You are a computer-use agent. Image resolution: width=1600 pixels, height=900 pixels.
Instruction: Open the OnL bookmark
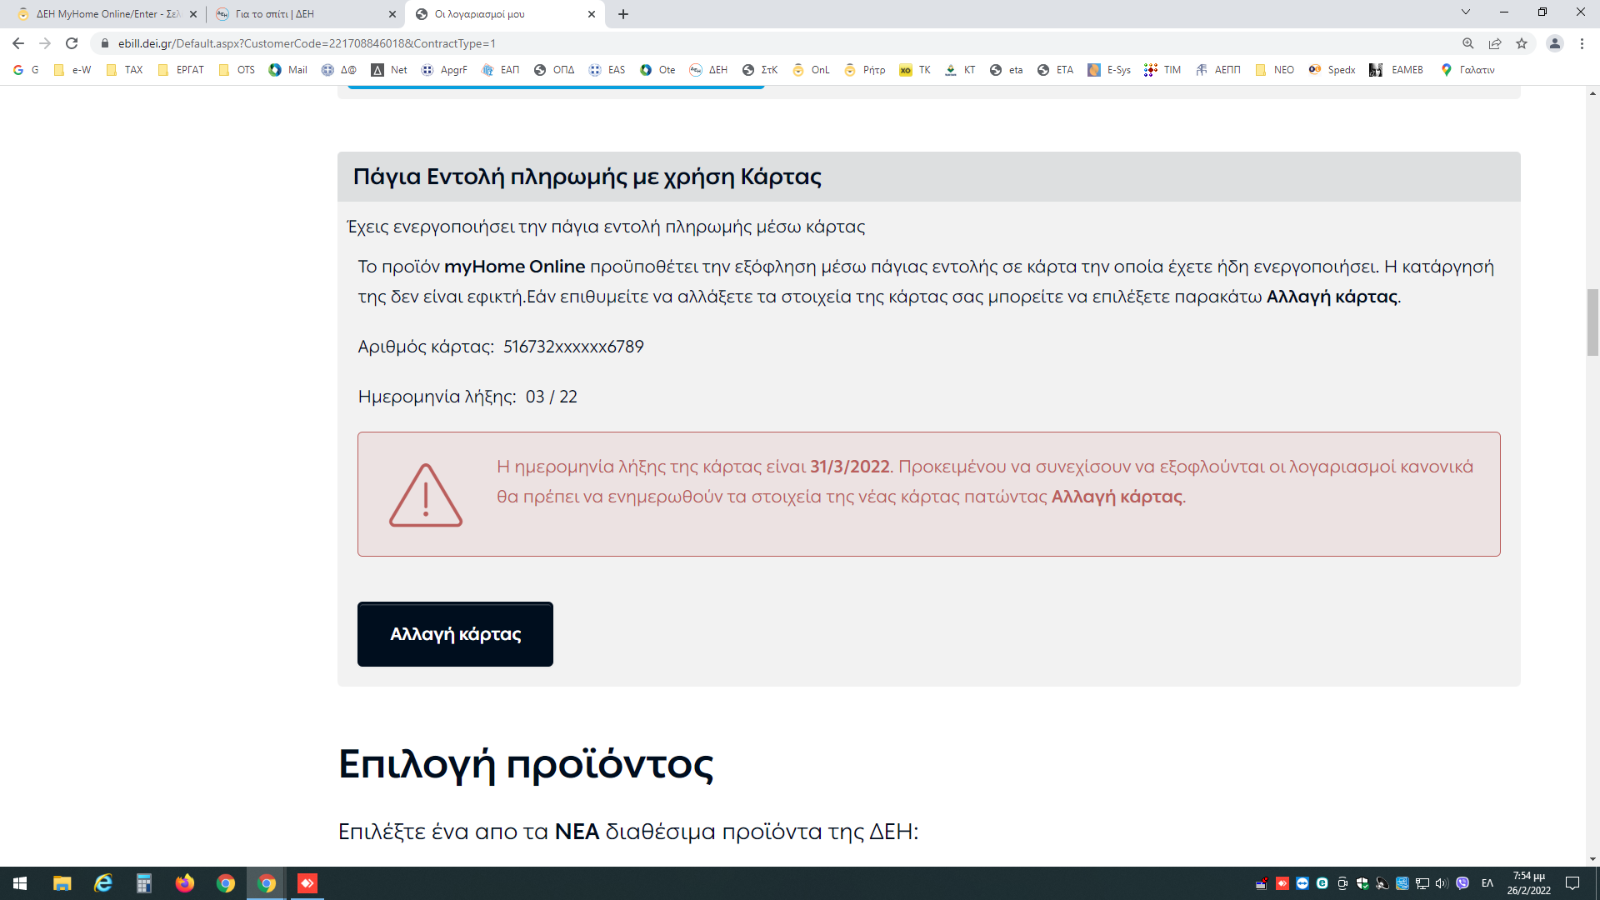pos(811,70)
